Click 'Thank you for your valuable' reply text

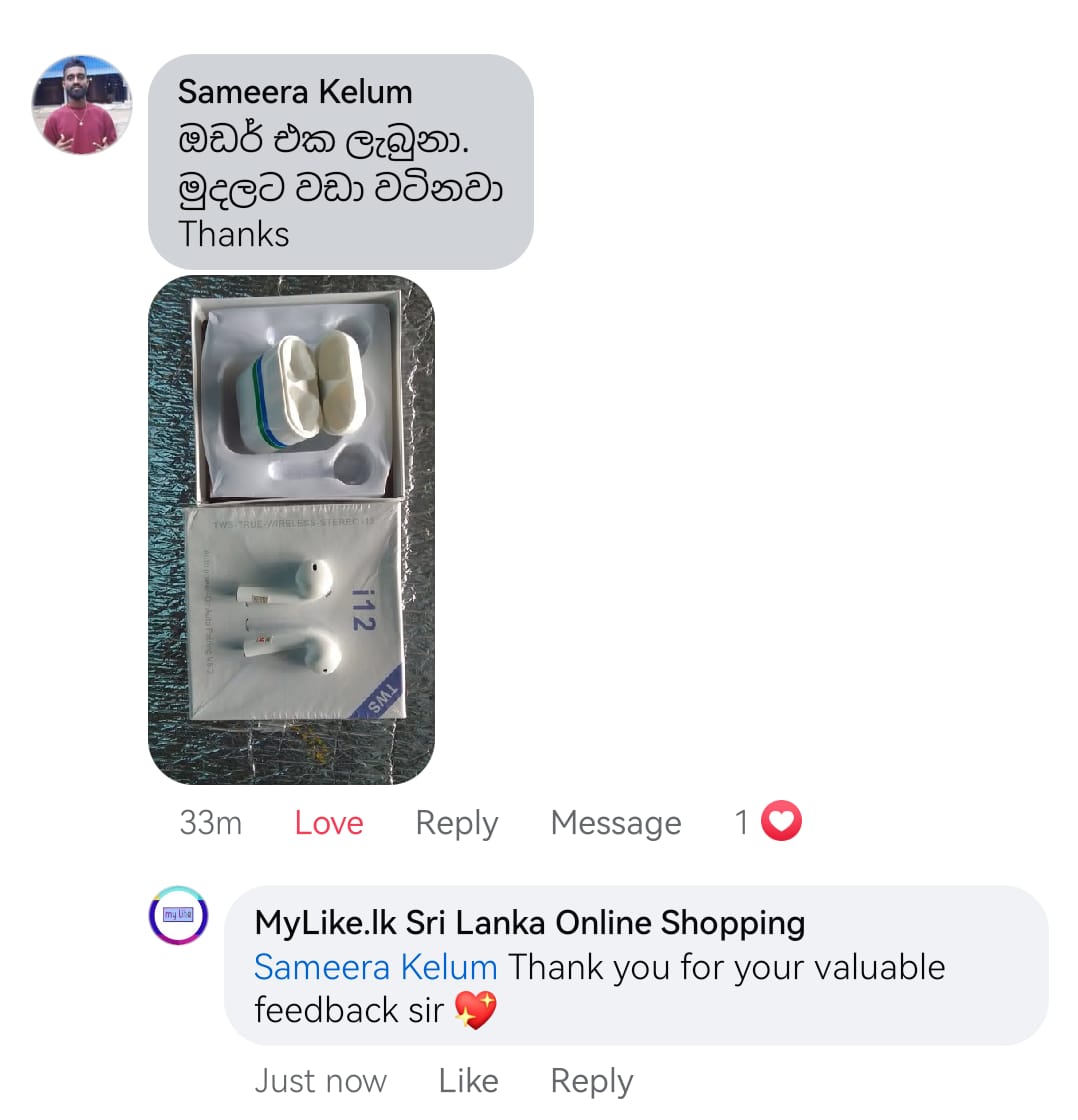pyautogui.click(x=727, y=968)
